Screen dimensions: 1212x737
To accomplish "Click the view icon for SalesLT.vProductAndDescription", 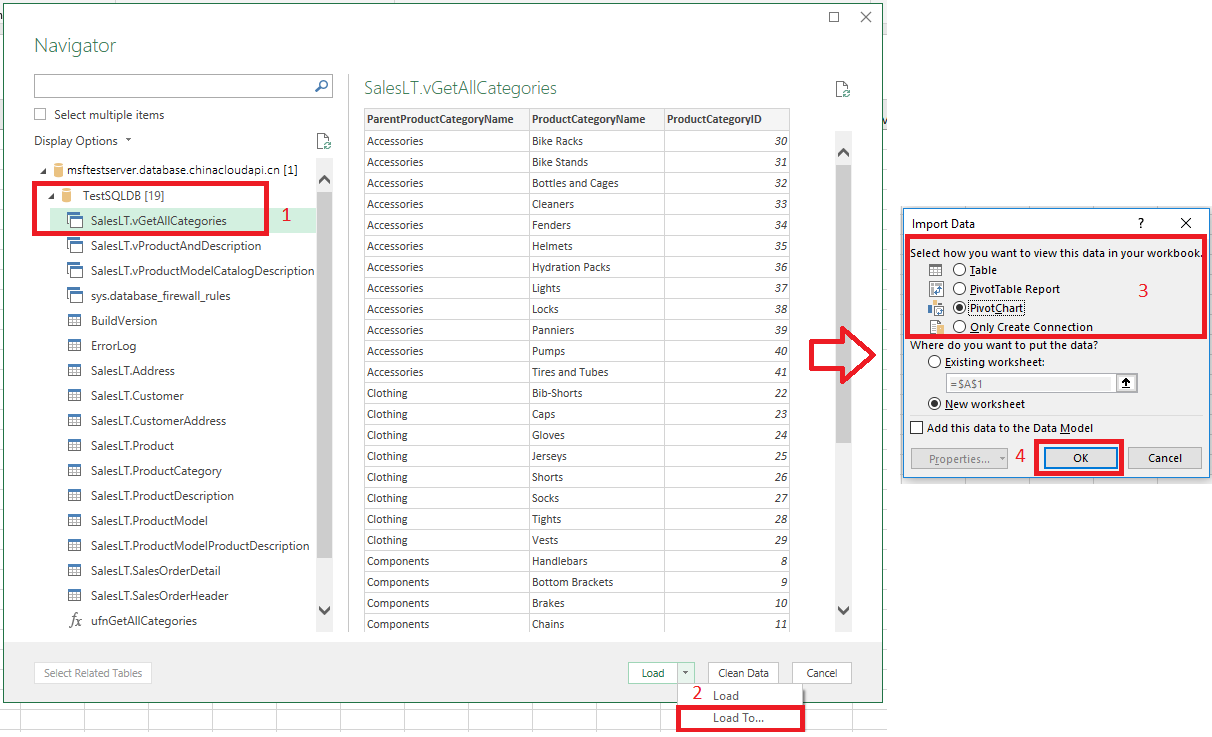I will pos(74,245).
